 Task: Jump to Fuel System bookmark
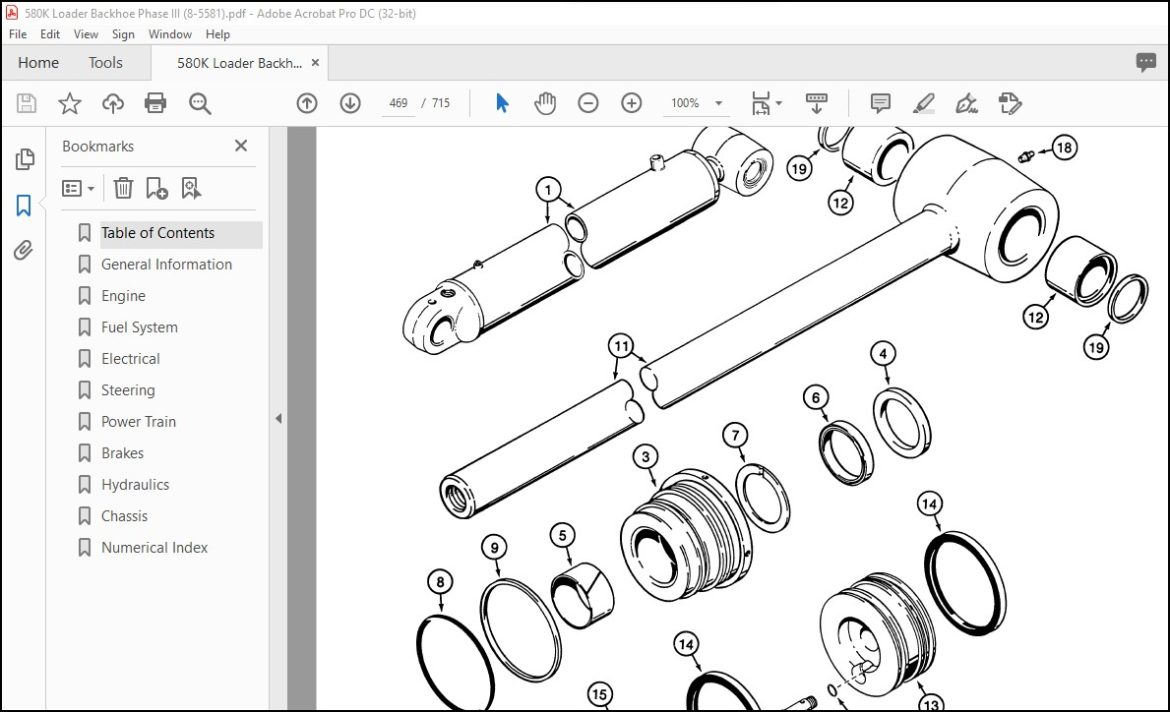click(x=140, y=327)
